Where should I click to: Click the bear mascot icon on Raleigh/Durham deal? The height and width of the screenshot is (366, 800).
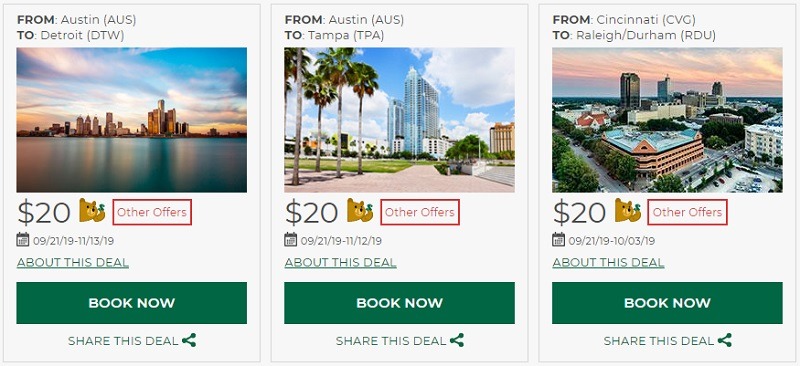(x=628, y=210)
